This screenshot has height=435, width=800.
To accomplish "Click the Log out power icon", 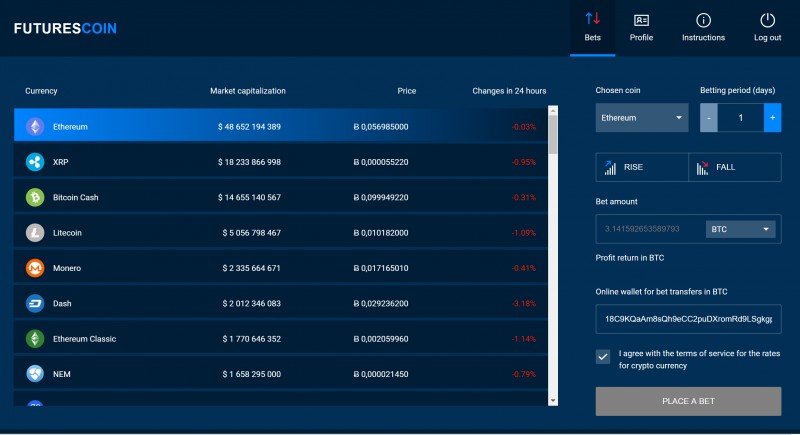I will point(767,20).
